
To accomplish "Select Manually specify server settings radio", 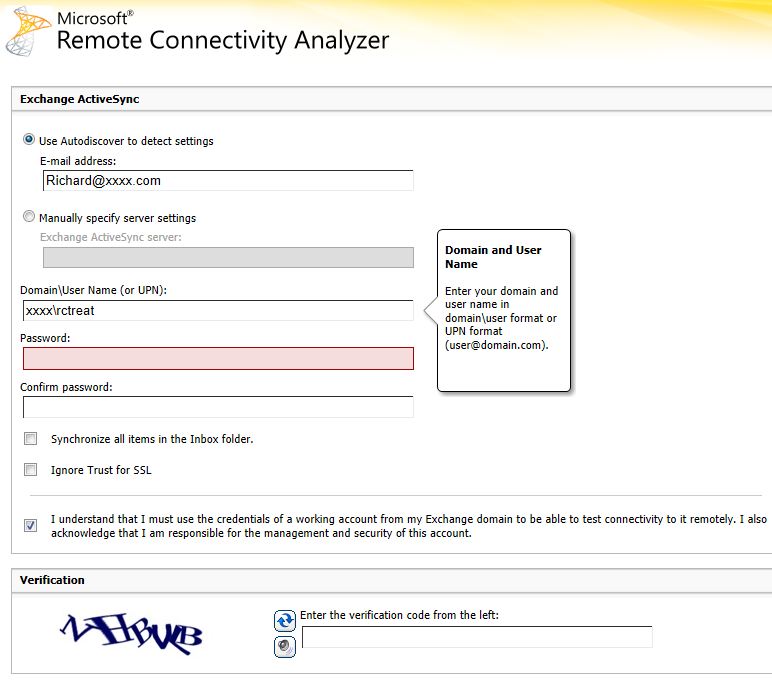I will [x=29, y=216].
